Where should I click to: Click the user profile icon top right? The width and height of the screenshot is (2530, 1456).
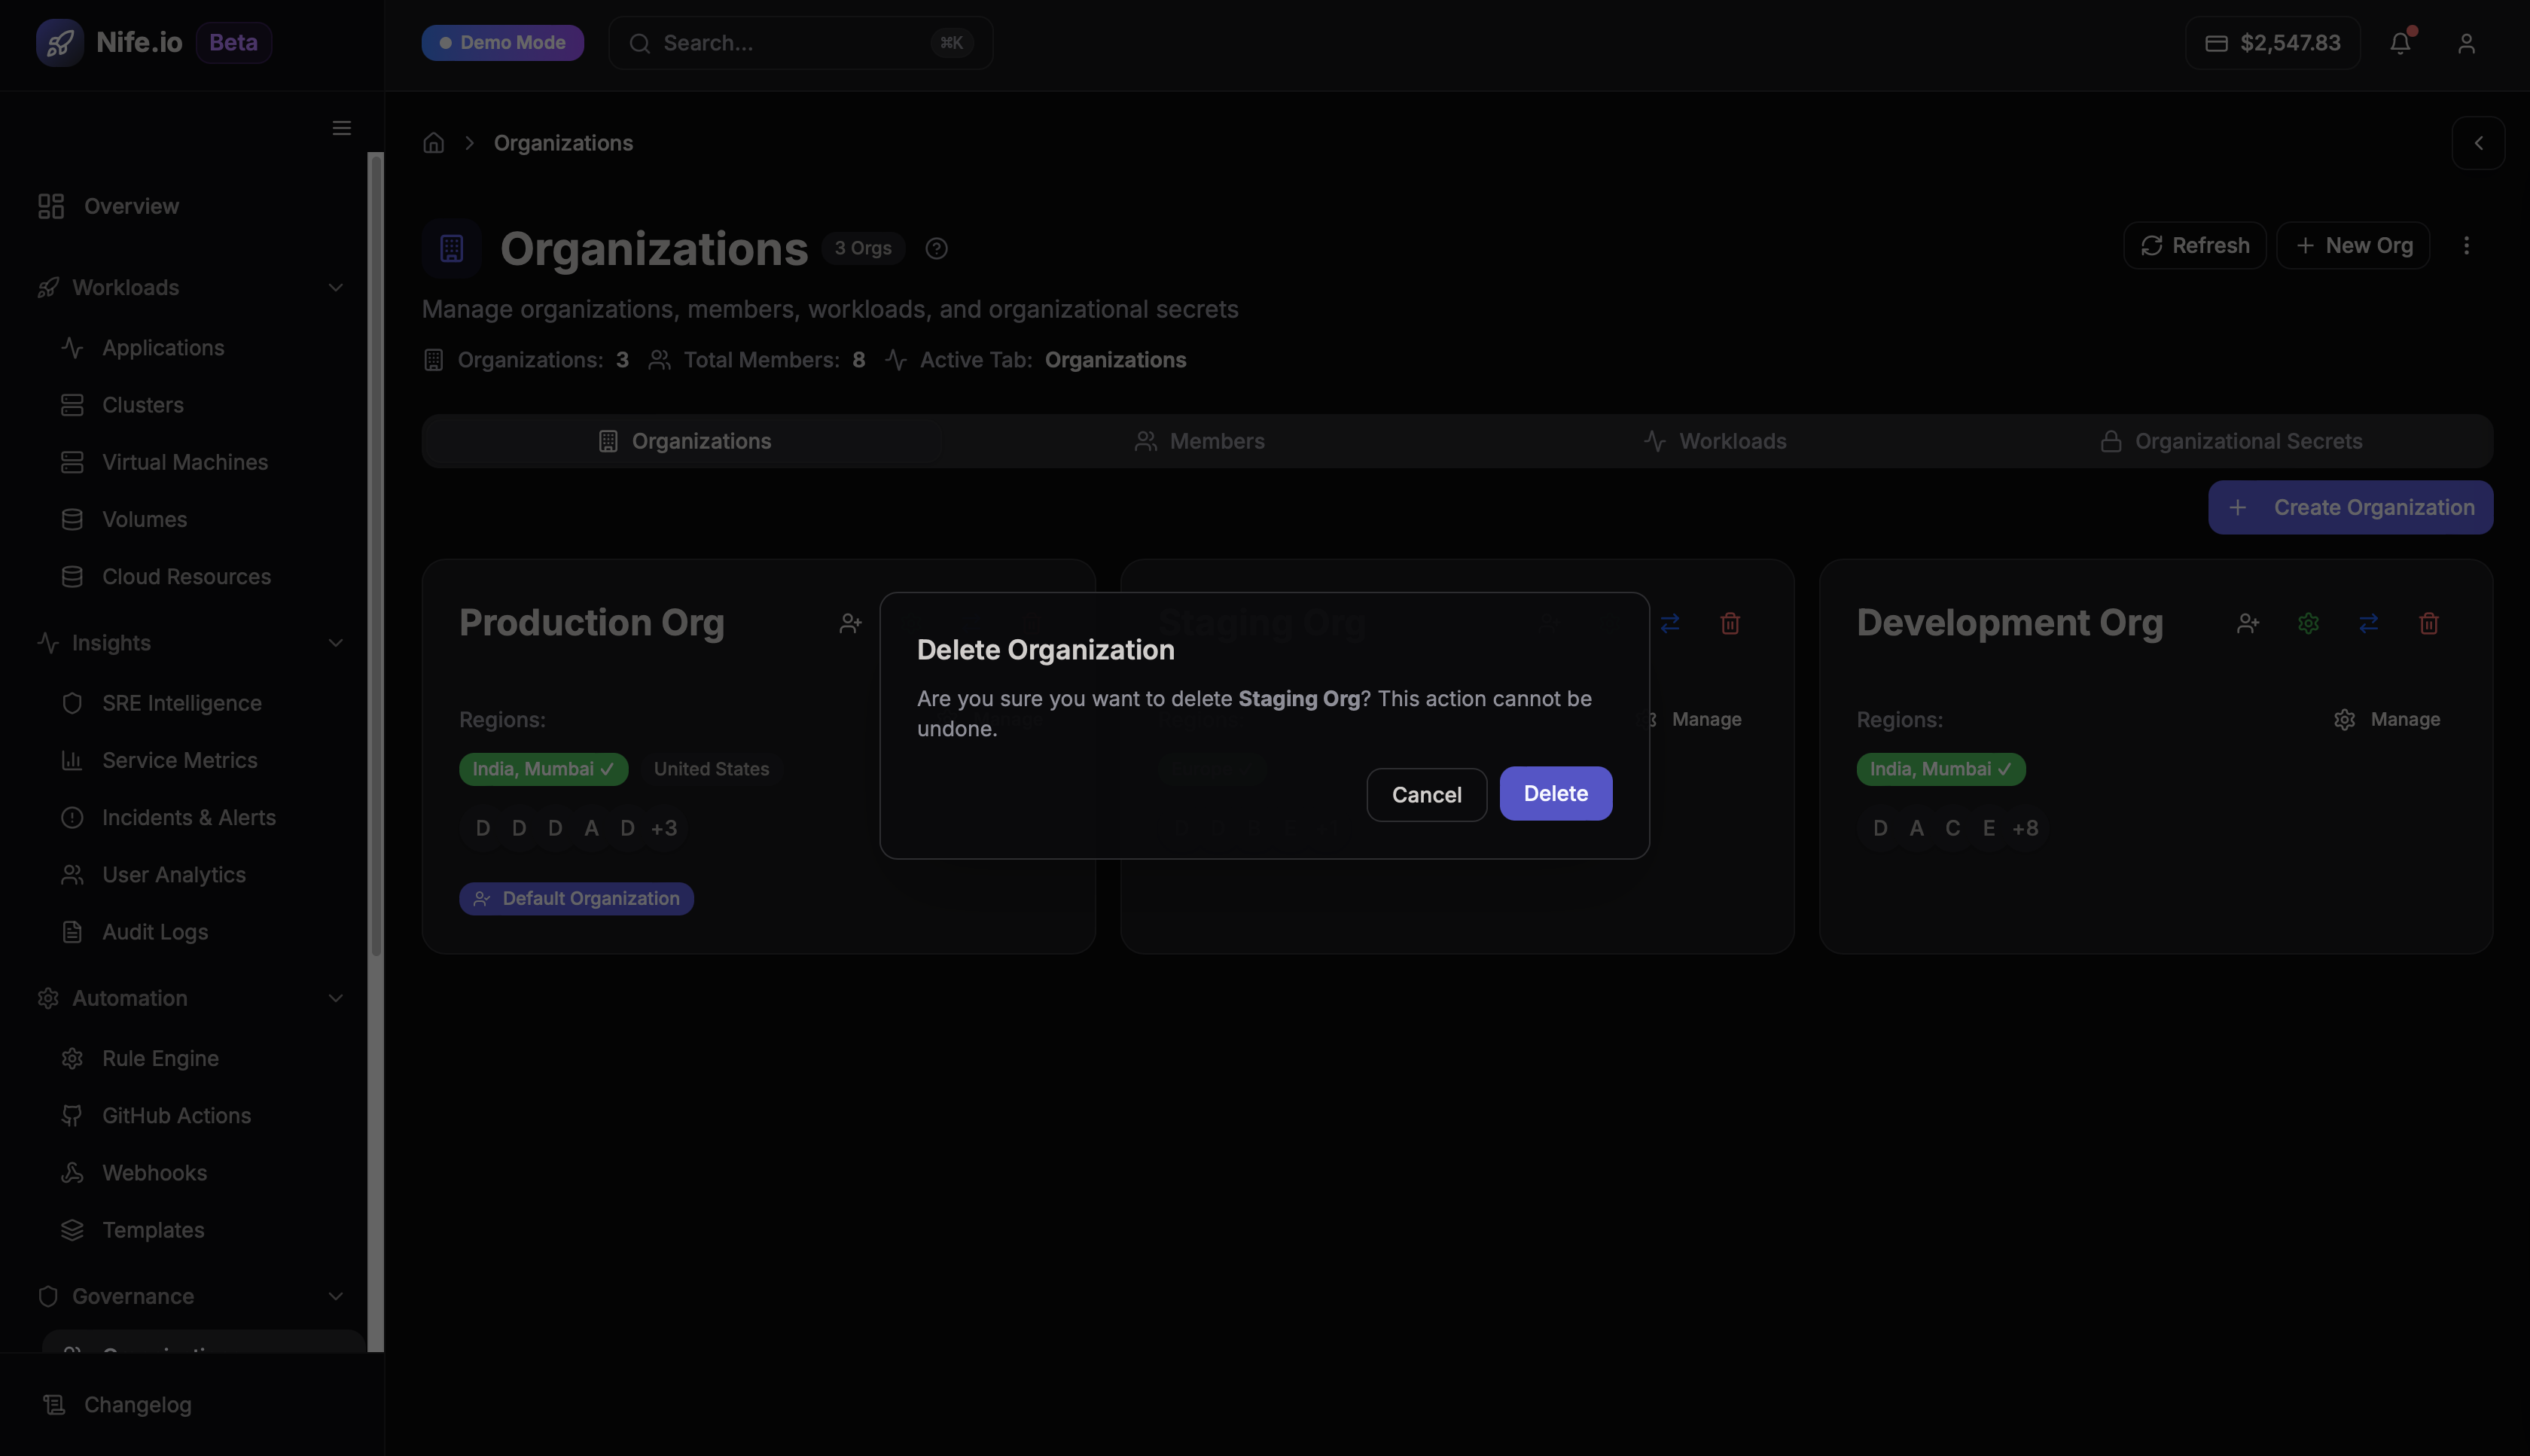(x=2465, y=42)
